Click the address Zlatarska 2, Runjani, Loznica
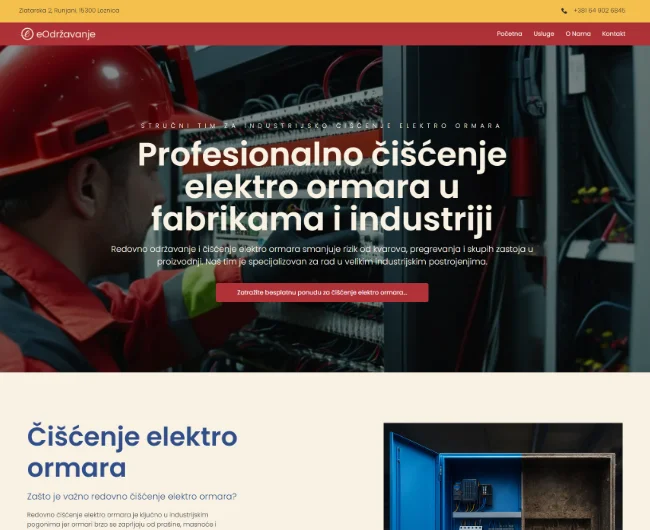 (x=69, y=10)
